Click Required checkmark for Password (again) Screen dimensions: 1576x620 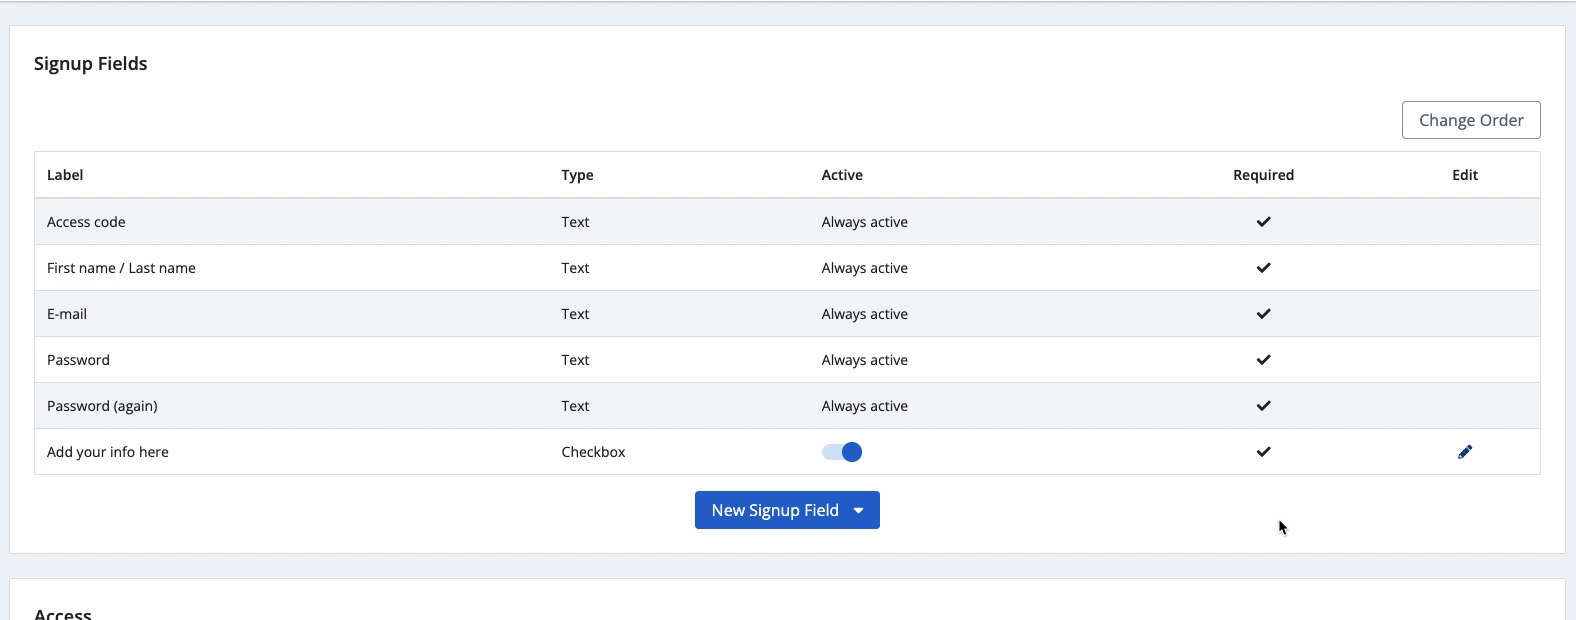(x=1263, y=406)
